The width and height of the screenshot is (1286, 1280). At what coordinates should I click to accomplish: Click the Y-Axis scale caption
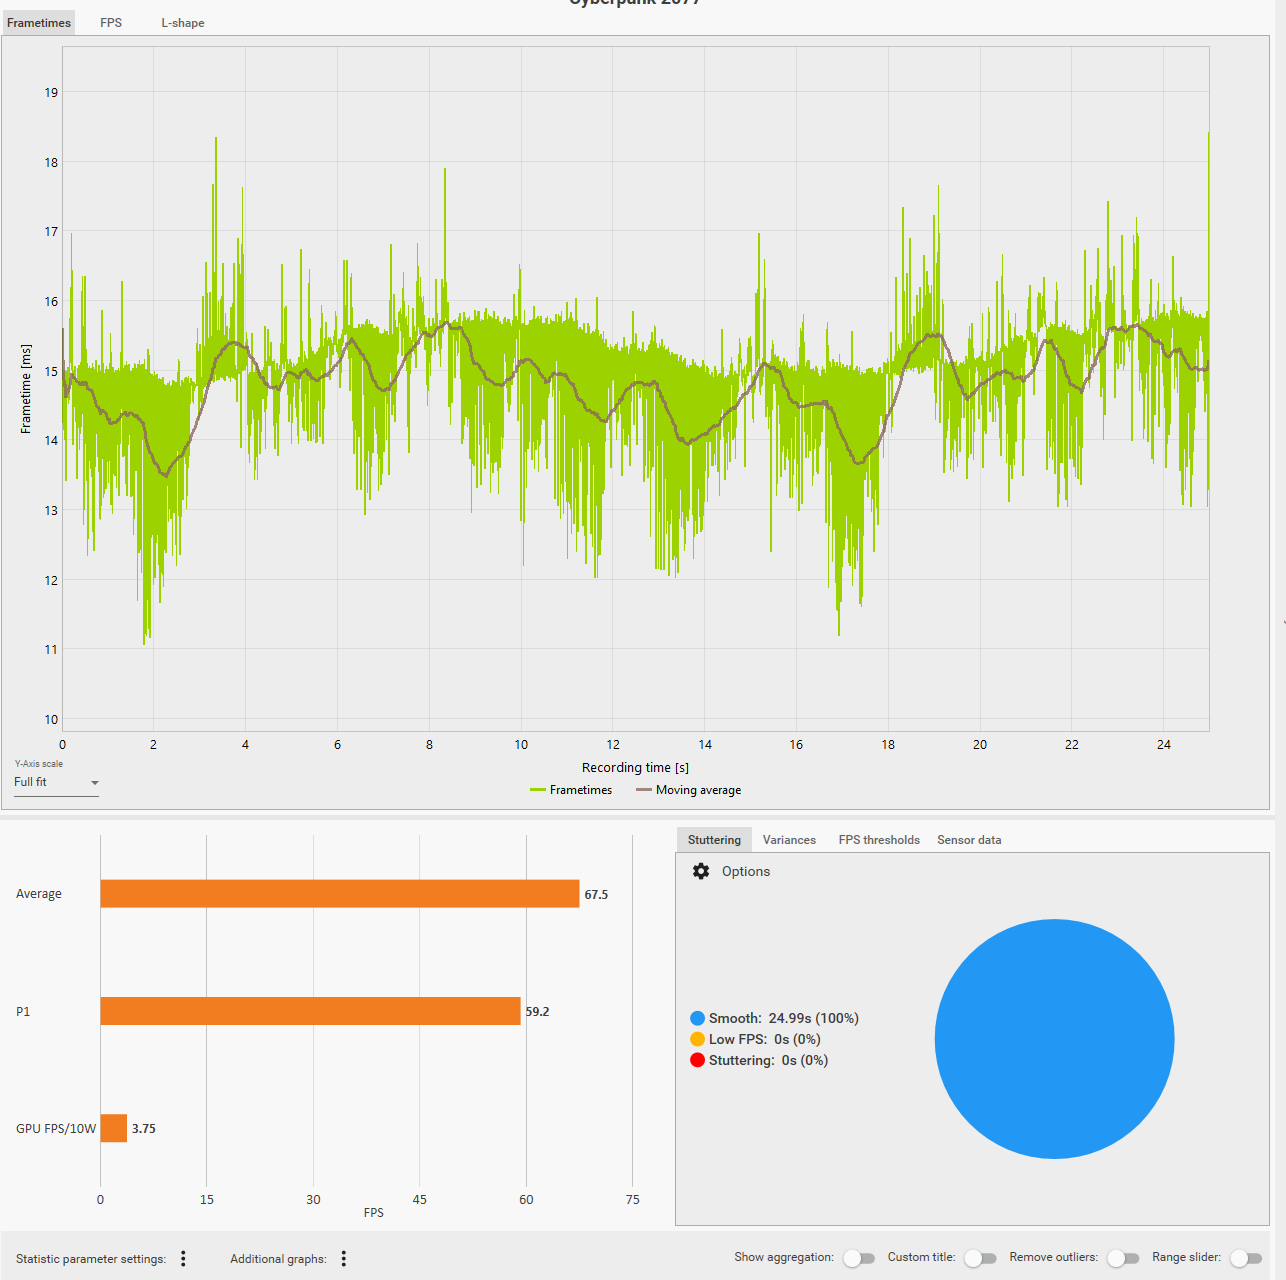point(38,764)
